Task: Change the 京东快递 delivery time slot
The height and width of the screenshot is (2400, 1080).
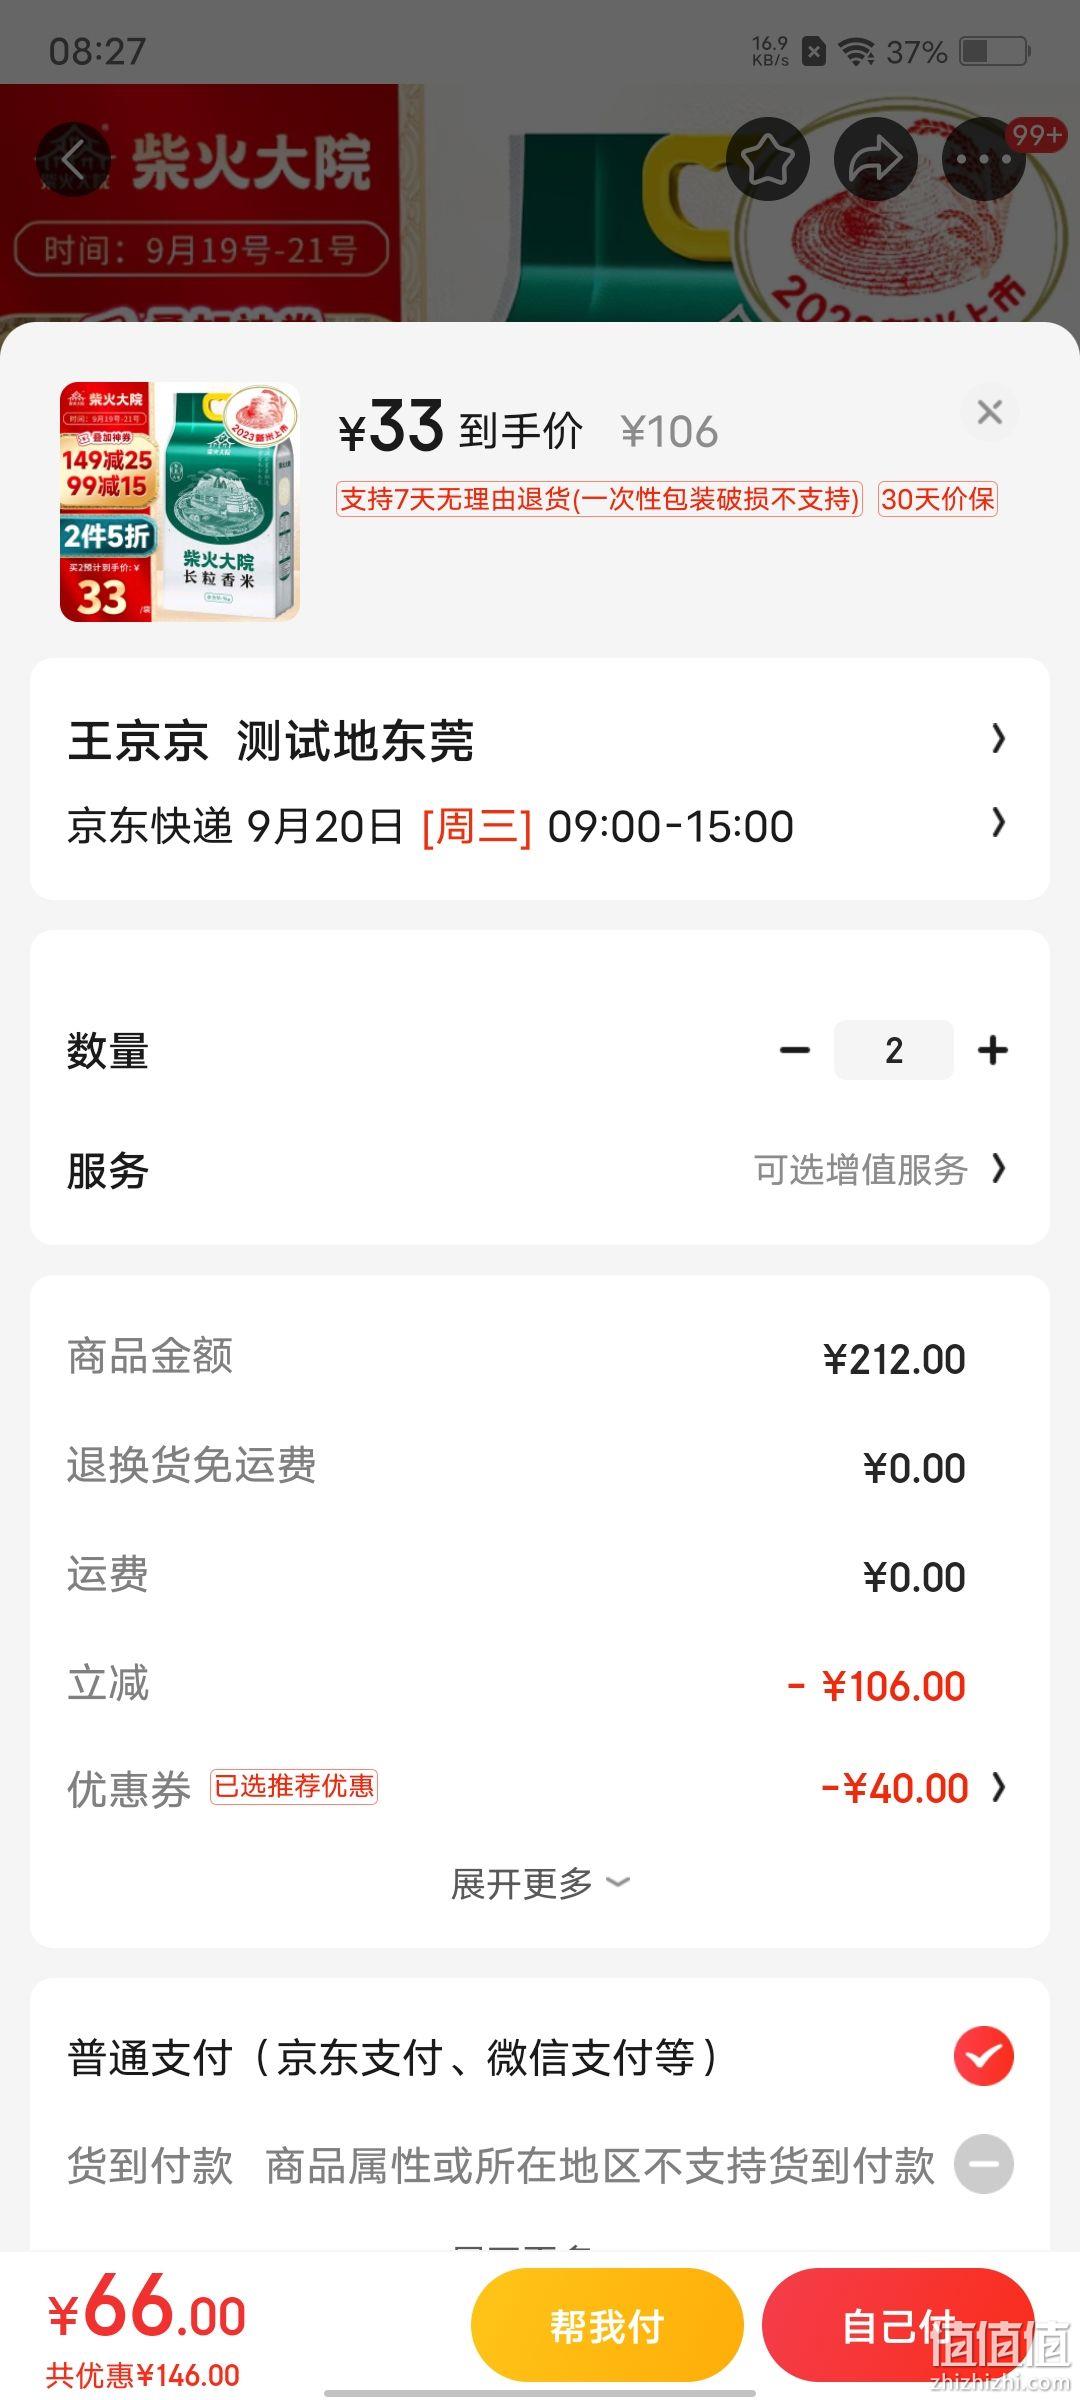Action: tap(540, 826)
